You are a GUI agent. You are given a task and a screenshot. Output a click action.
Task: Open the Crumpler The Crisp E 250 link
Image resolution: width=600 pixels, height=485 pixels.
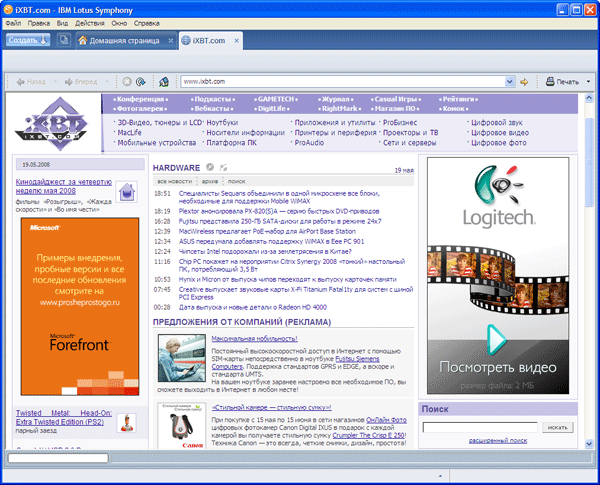click(x=368, y=435)
